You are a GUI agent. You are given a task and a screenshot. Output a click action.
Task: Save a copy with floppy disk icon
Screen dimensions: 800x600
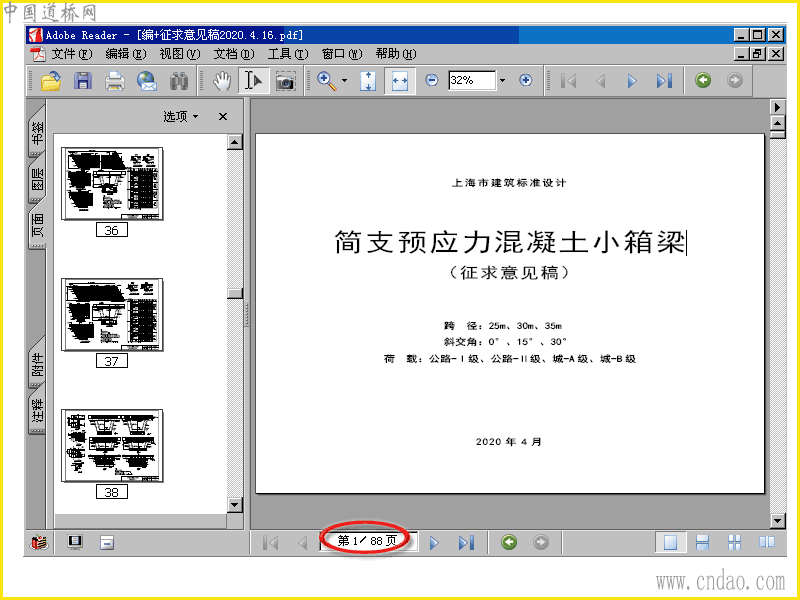click(83, 81)
